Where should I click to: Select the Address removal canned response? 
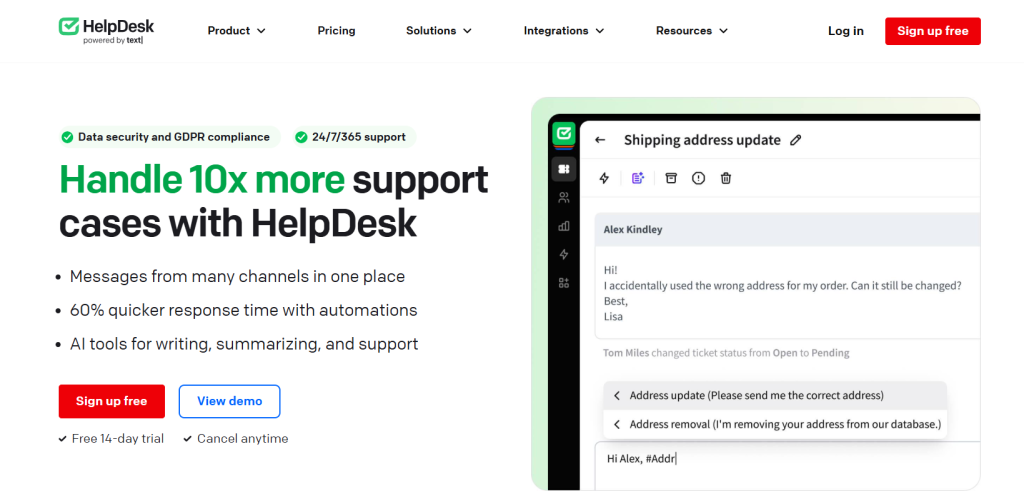[x=775, y=424]
